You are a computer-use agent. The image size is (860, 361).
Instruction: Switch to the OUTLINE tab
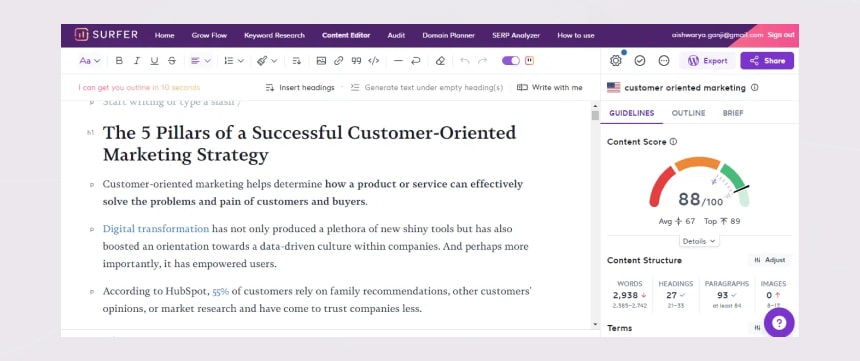[688, 113]
